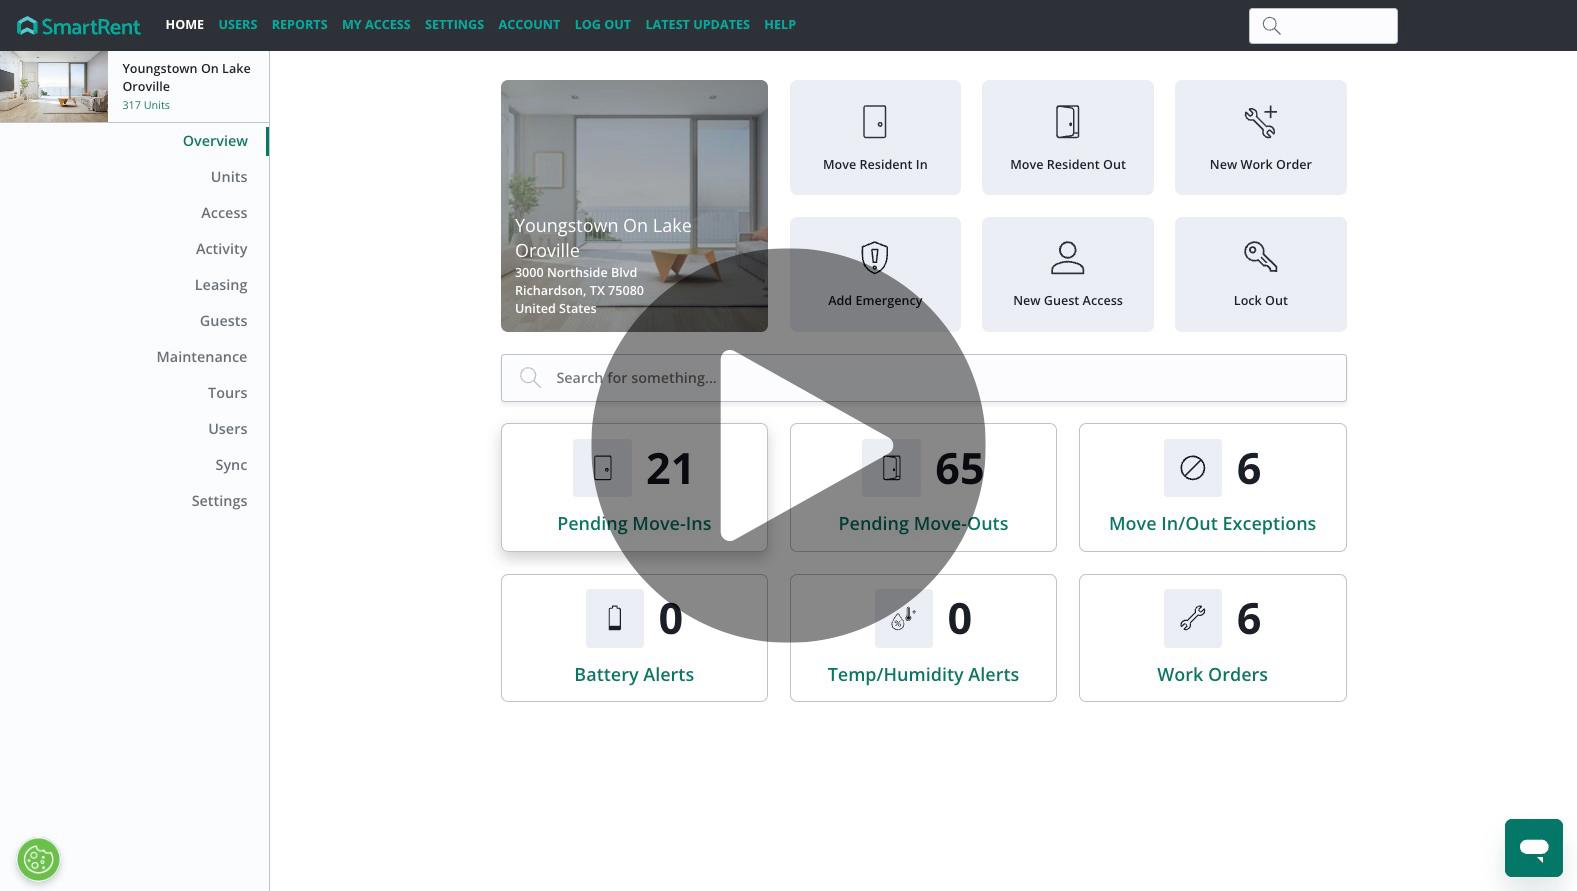Open the chat widget in bottom corner
Image resolution: width=1577 pixels, height=891 pixels.
(1533, 848)
